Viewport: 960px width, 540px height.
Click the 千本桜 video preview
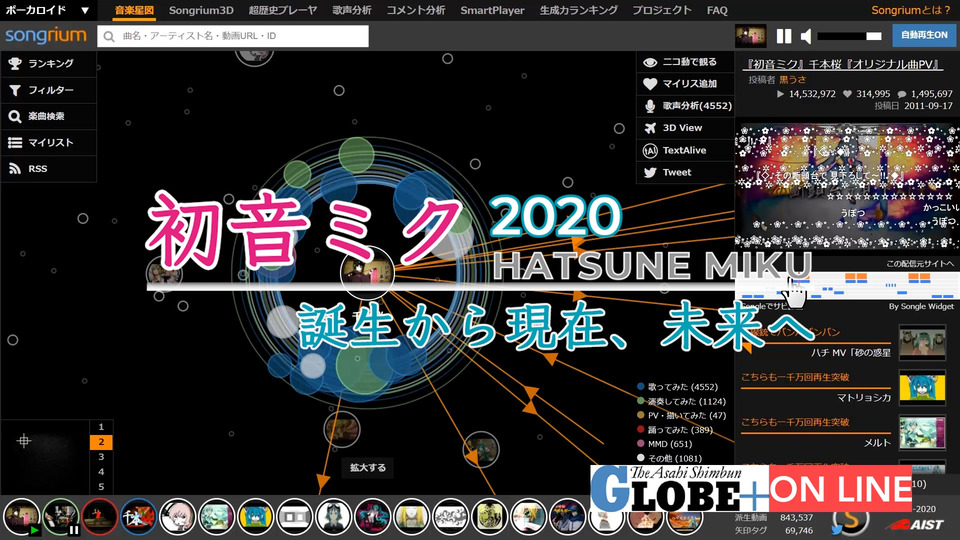click(x=847, y=186)
